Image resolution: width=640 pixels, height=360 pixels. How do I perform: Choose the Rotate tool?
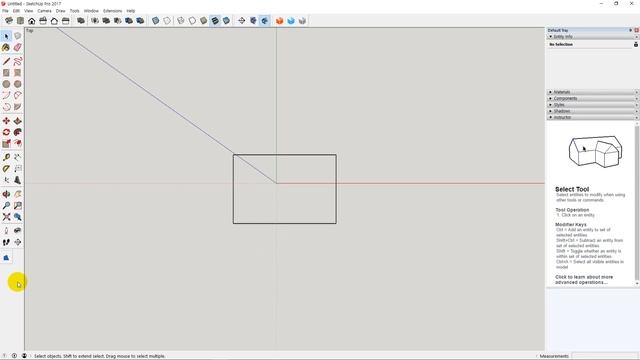6,132
